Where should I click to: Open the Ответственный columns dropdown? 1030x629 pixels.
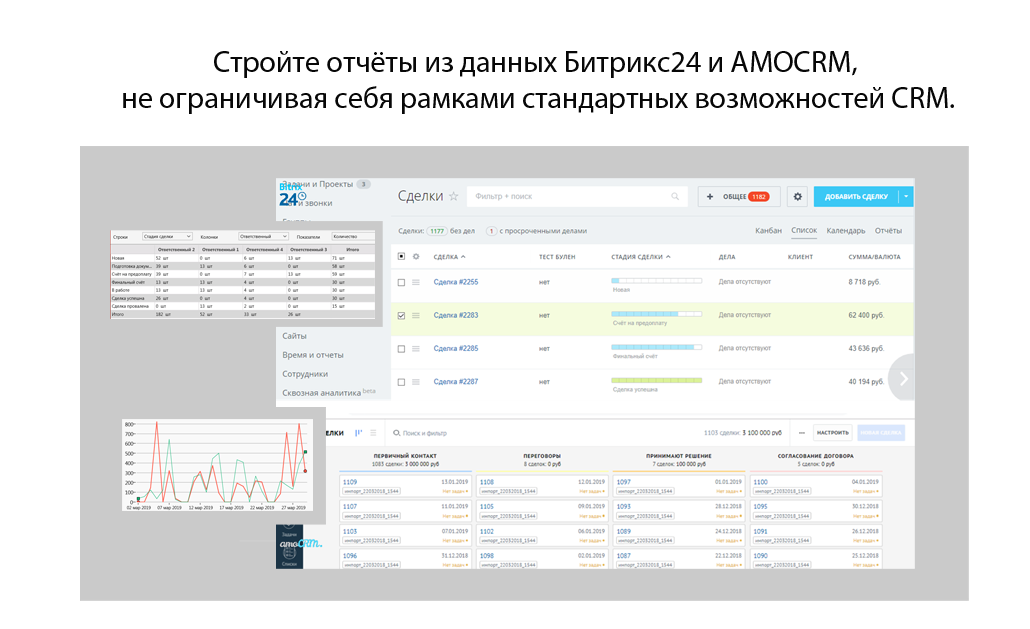263,236
